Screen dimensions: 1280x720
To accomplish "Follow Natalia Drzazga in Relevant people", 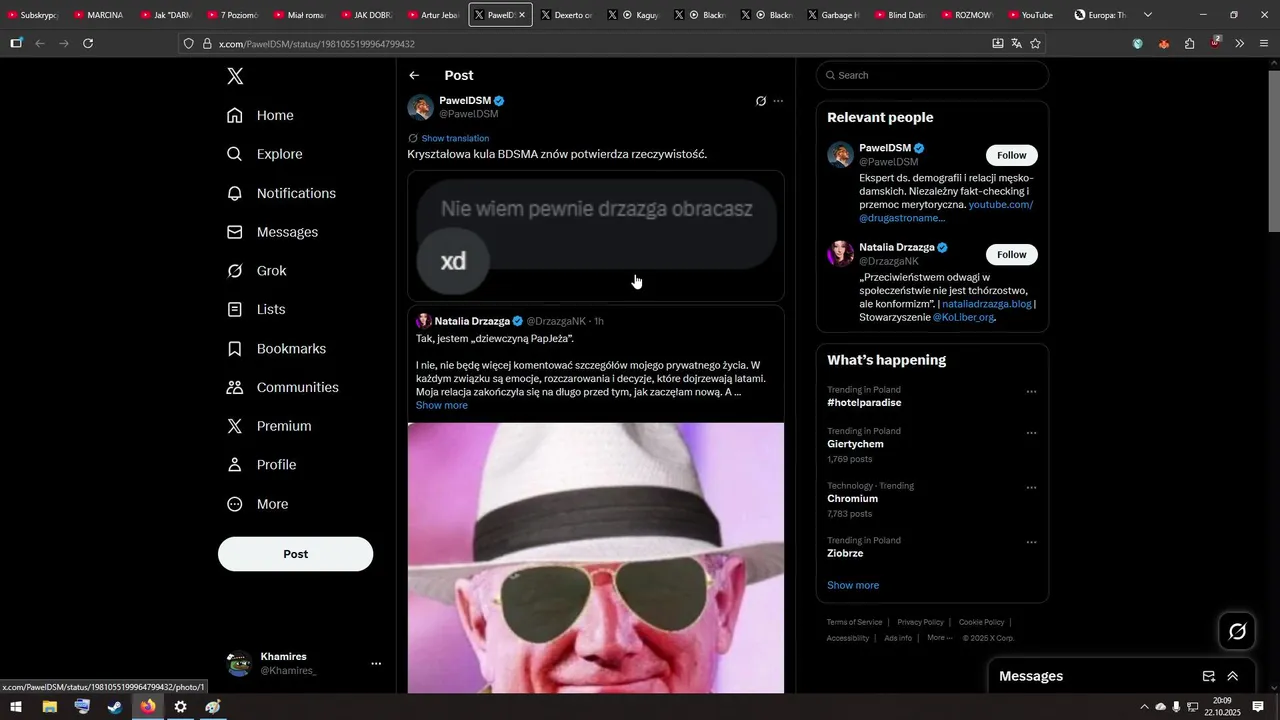I will click(1012, 254).
